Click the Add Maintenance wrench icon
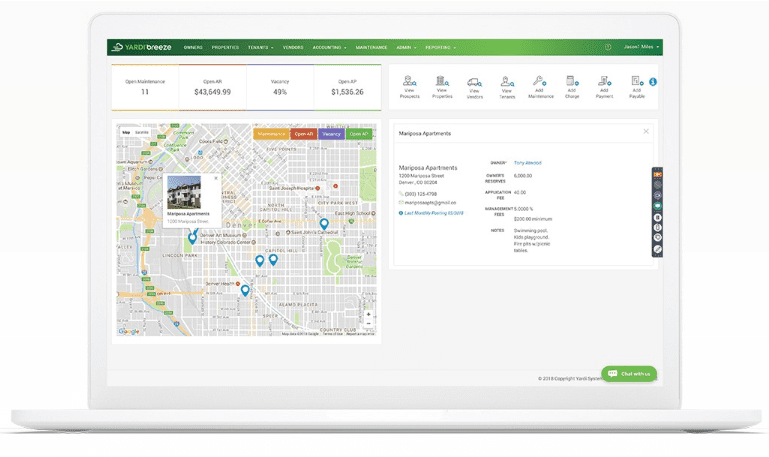 (x=539, y=81)
